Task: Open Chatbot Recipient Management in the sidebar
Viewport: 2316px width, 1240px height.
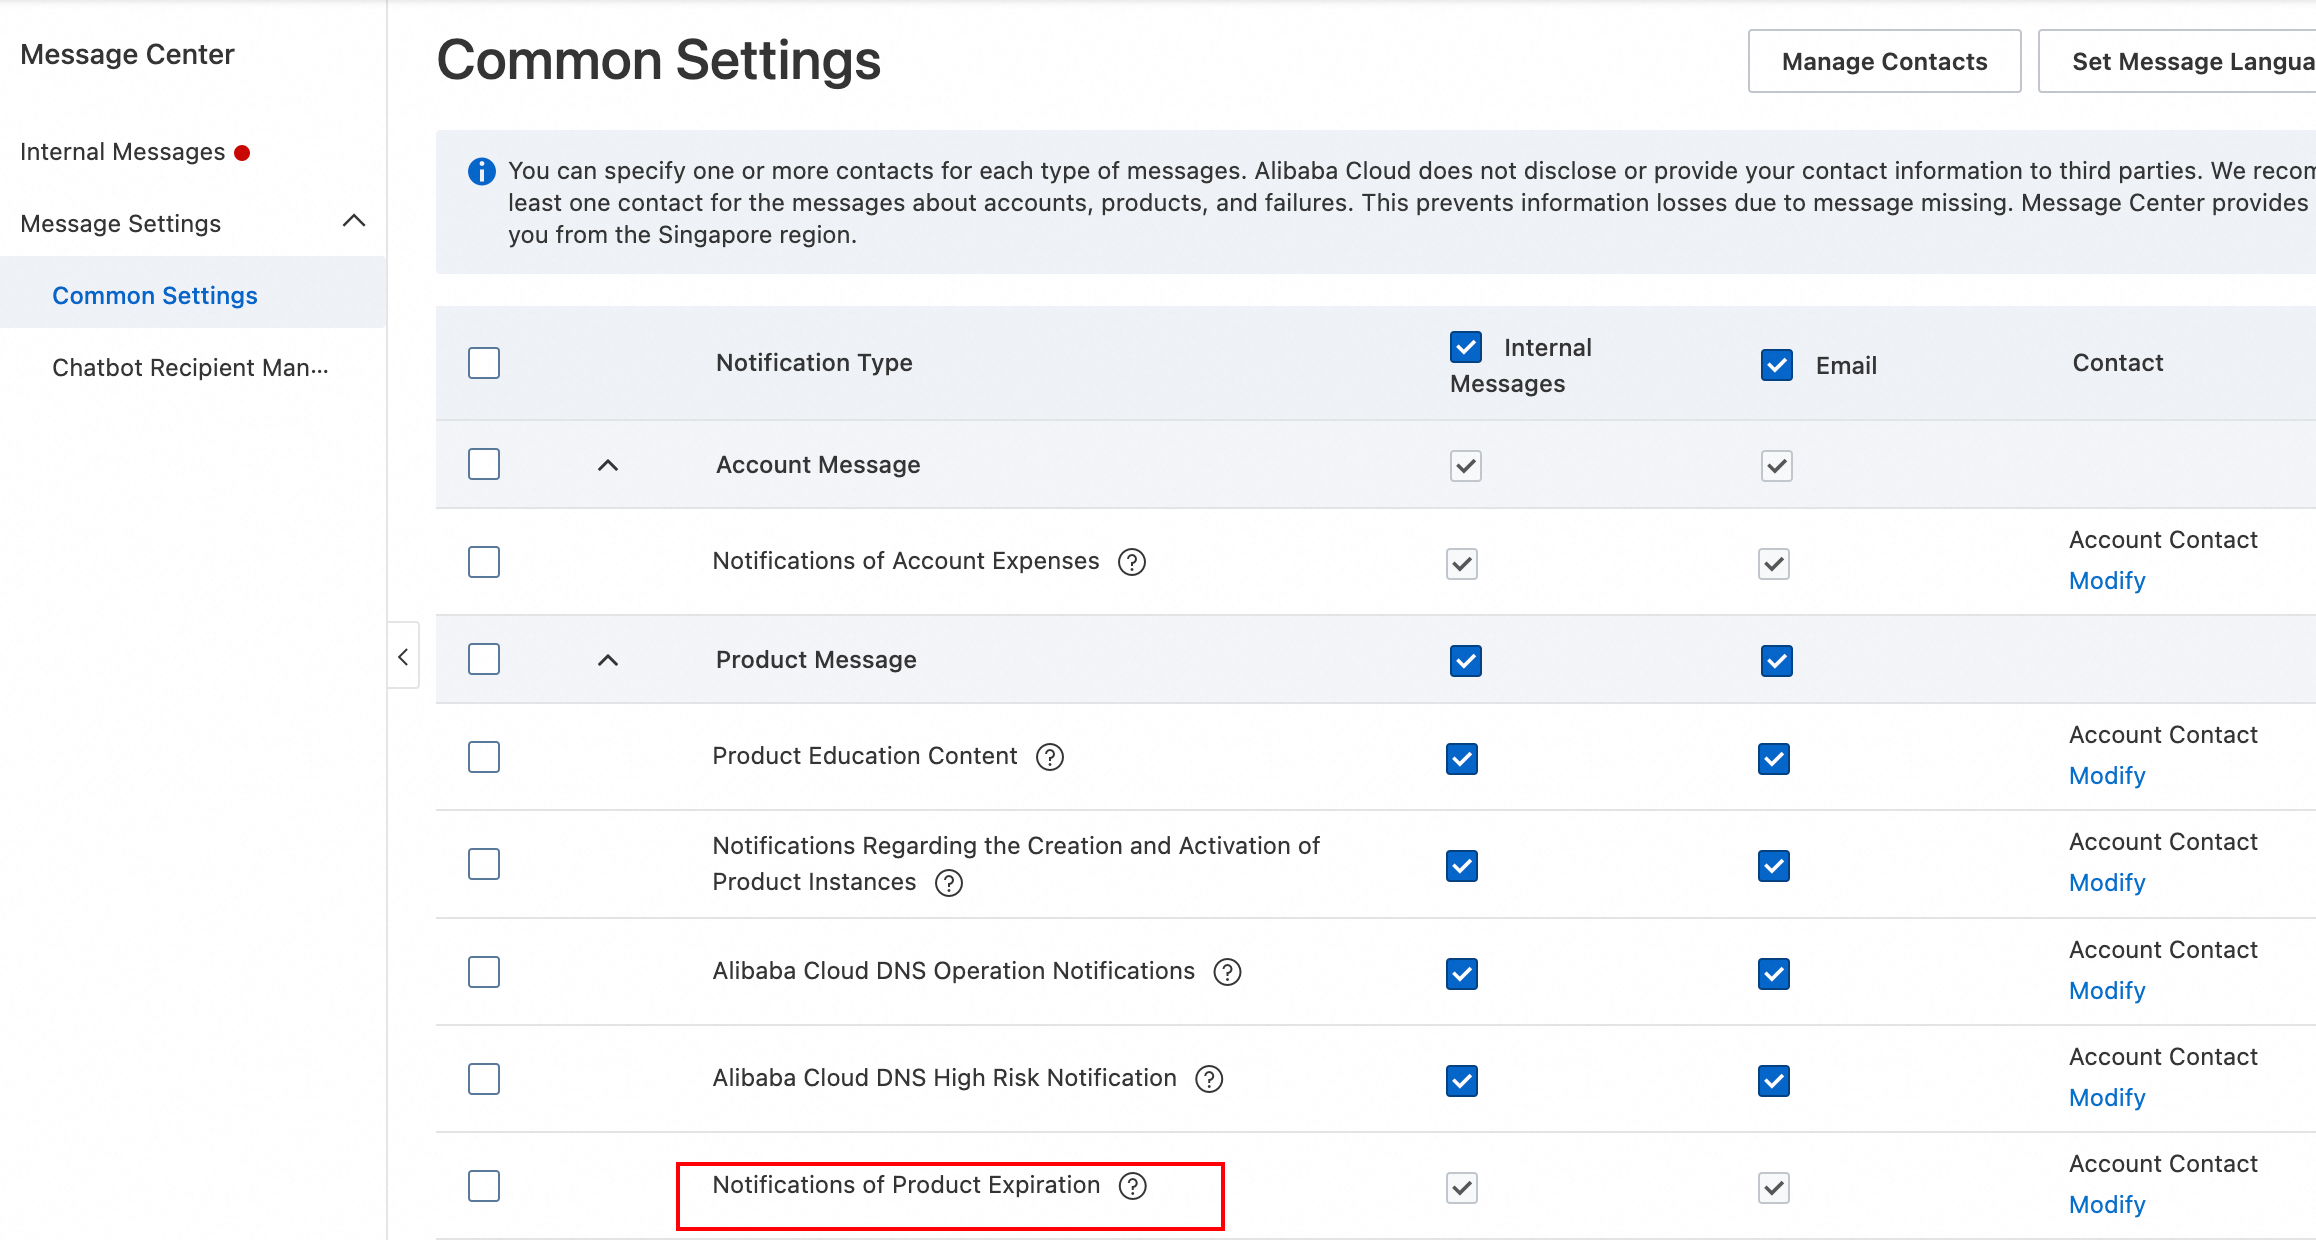Action: click(190, 368)
